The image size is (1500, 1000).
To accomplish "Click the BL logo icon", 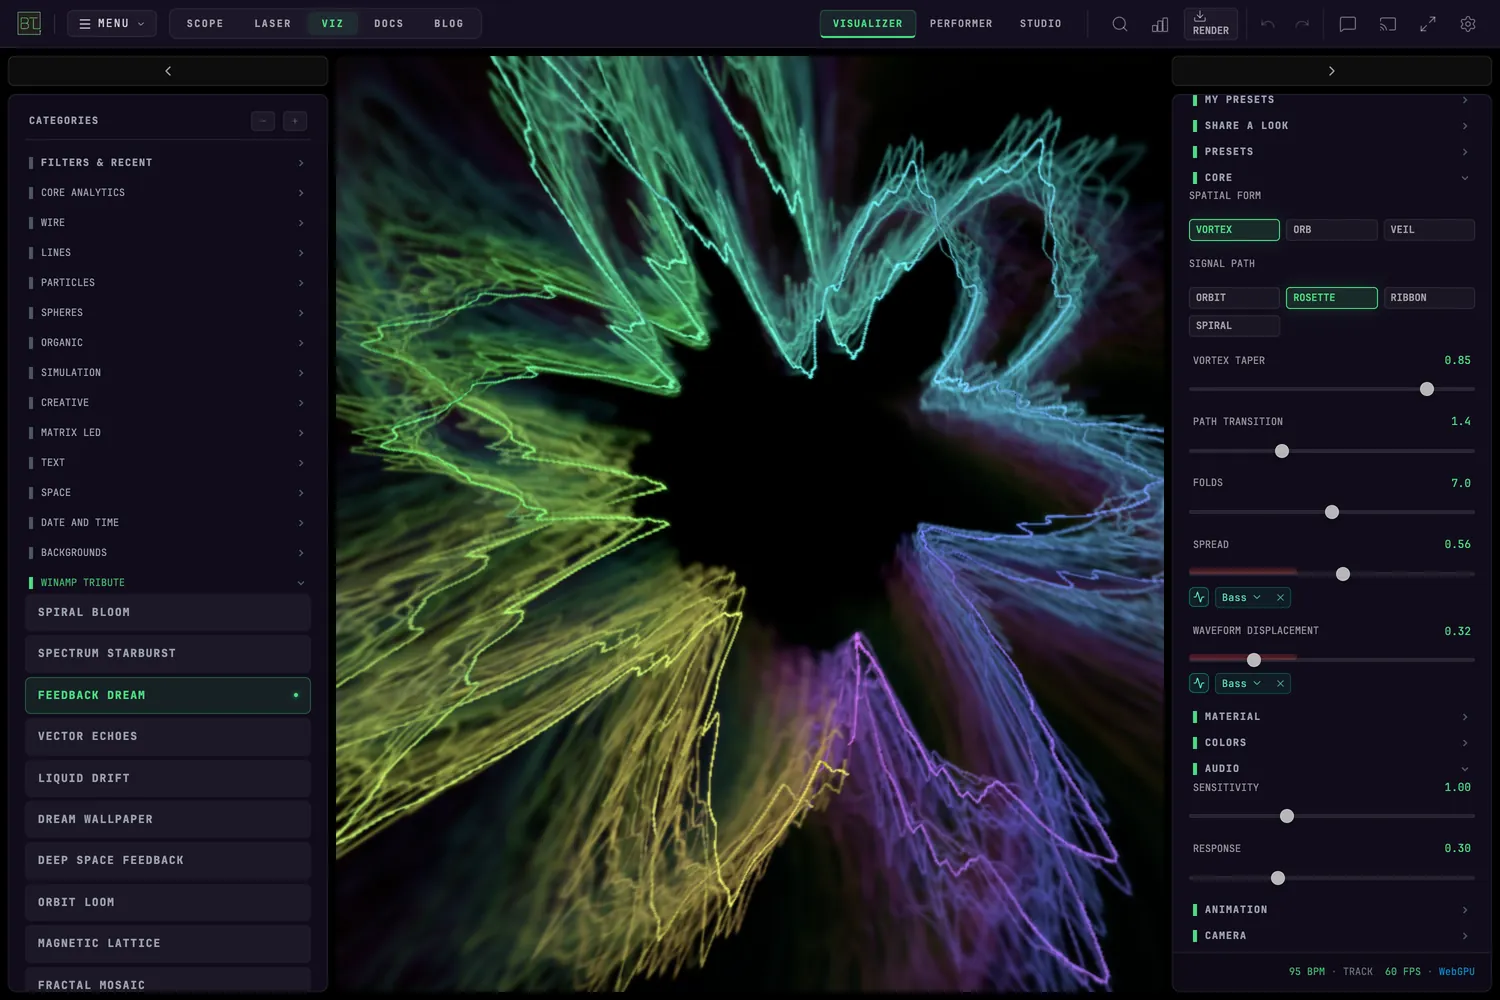I will click(x=29, y=23).
